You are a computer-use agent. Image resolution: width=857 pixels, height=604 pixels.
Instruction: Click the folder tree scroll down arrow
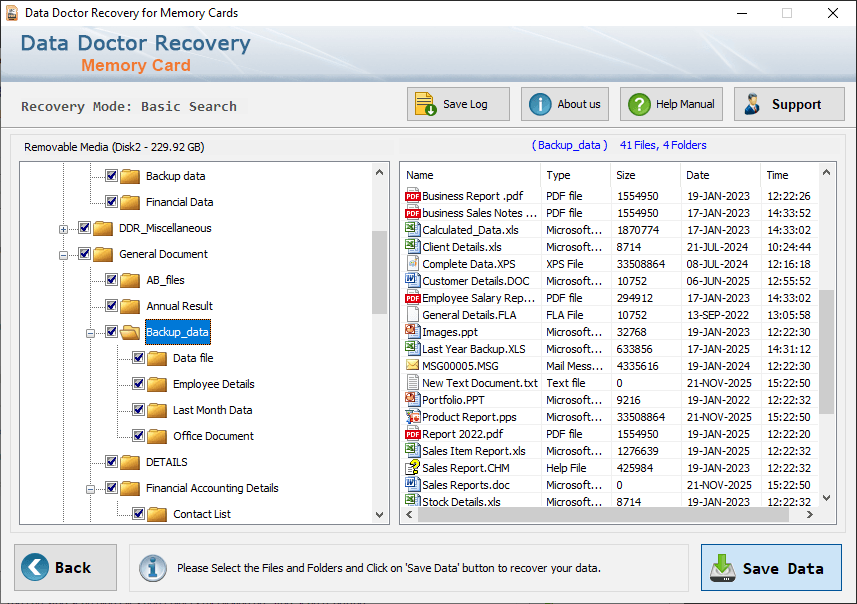coord(379,514)
